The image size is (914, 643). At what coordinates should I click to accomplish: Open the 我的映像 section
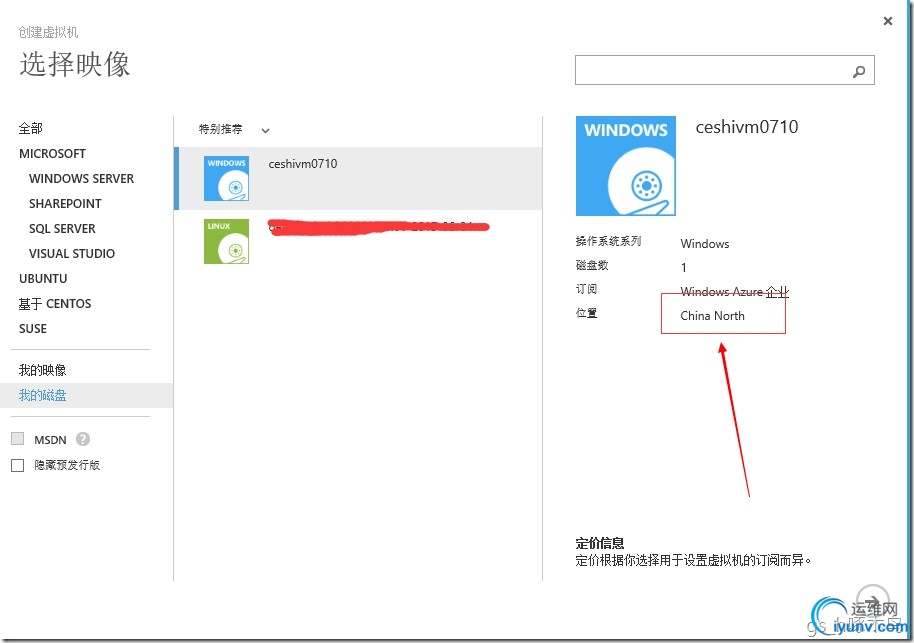pyautogui.click(x=43, y=370)
